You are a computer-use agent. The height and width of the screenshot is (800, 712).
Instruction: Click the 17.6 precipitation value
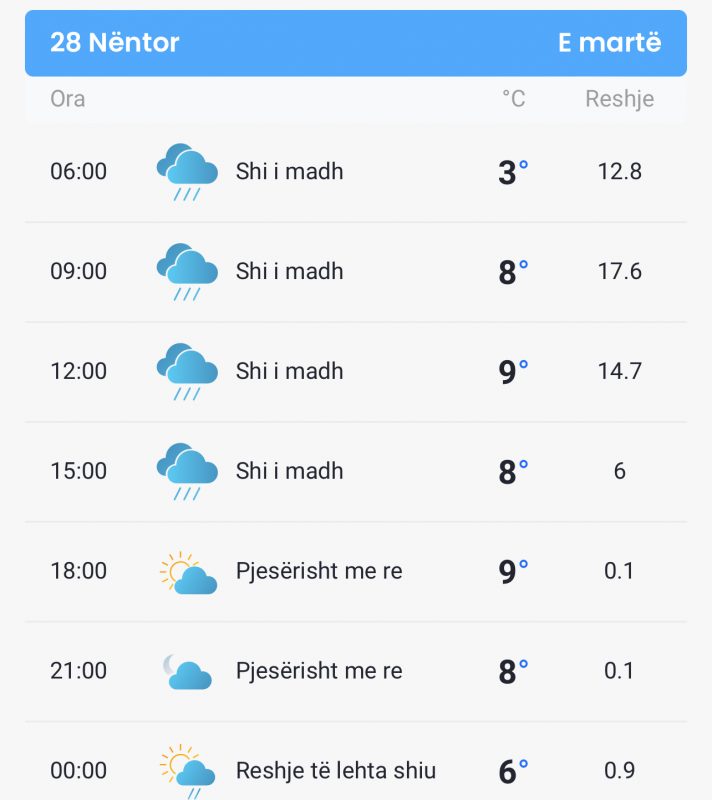pos(620,271)
